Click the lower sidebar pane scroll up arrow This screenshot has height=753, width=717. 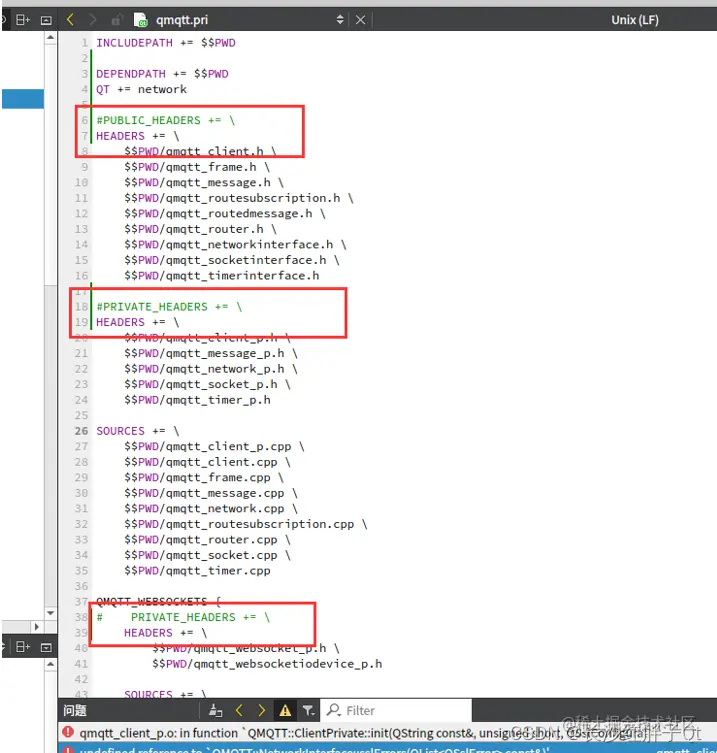coord(50,664)
